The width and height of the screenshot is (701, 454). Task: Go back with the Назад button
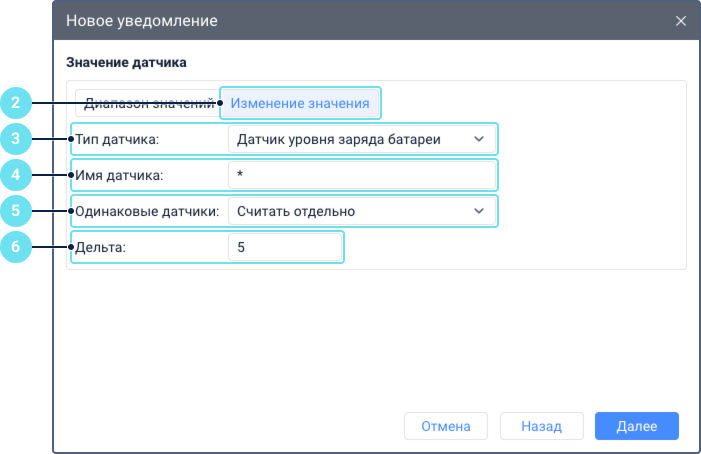(540, 426)
